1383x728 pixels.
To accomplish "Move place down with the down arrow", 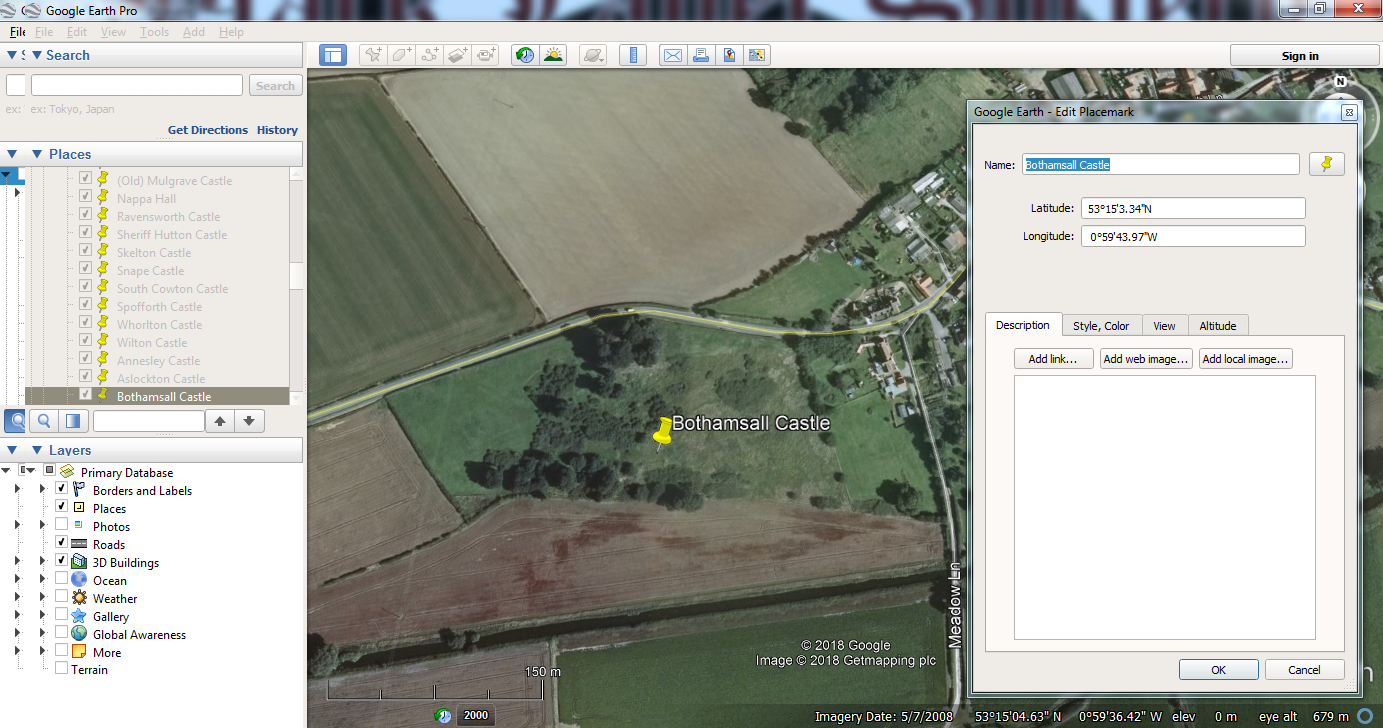I will (x=250, y=421).
